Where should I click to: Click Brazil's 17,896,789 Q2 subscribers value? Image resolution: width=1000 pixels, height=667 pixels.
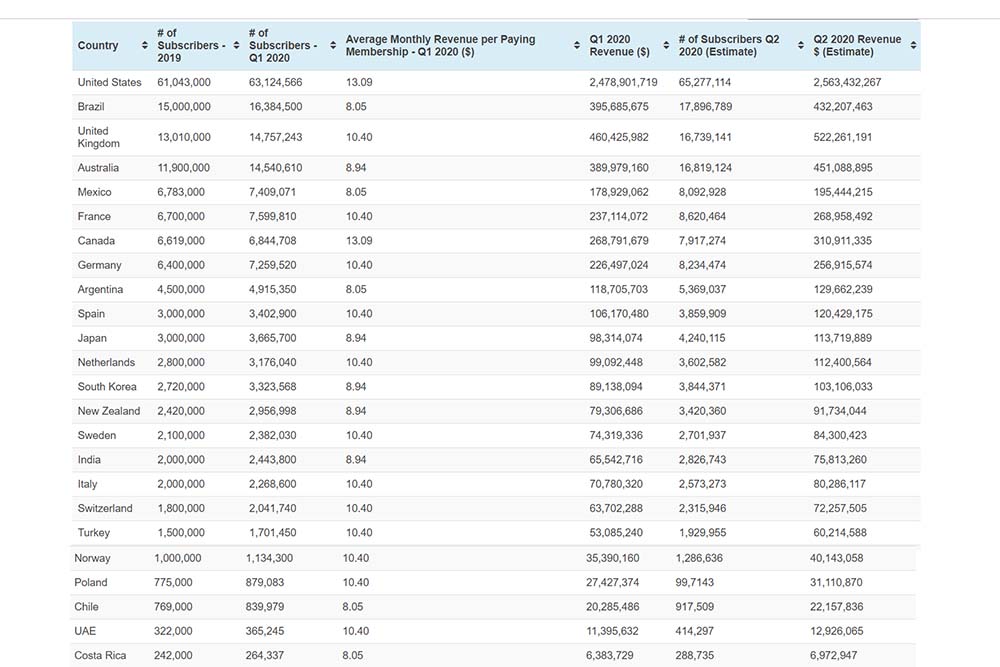click(x=705, y=106)
